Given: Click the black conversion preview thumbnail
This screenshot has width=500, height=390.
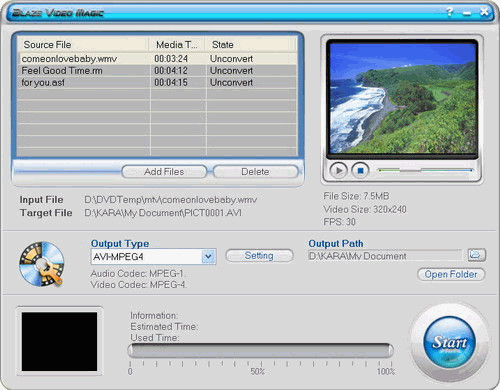Looking at the screenshot, I should (59, 341).
